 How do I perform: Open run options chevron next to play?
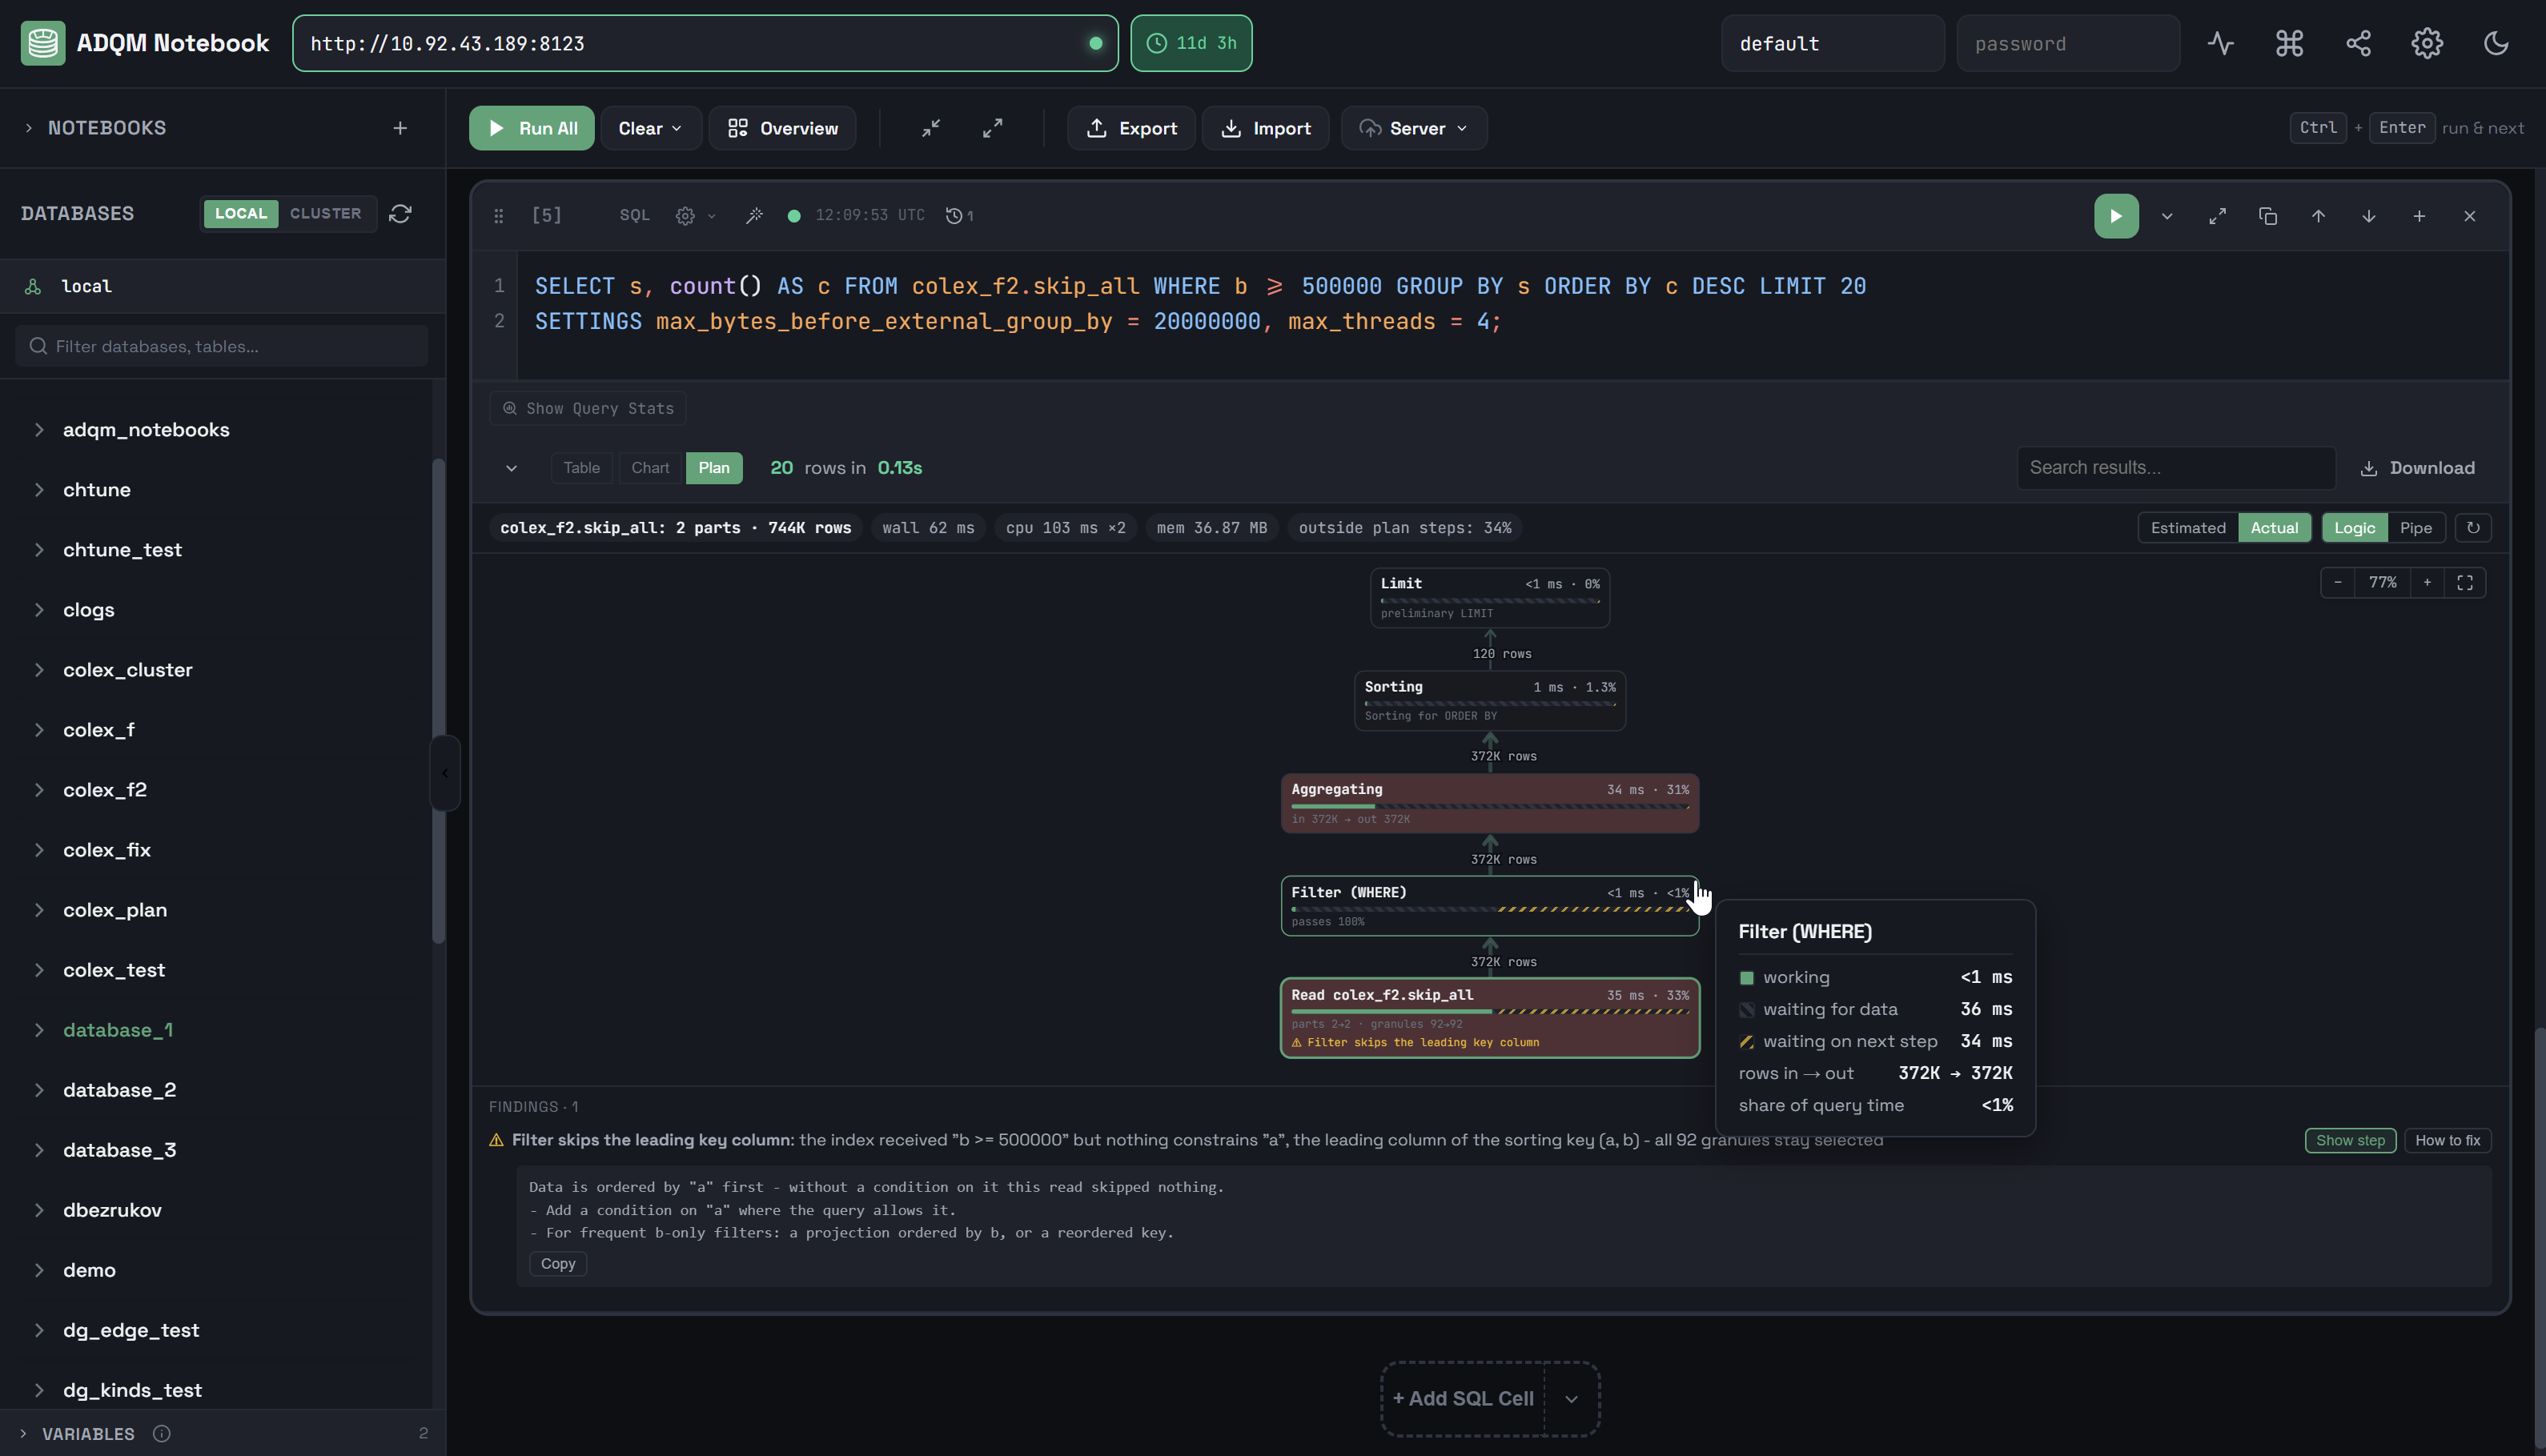2167,216
